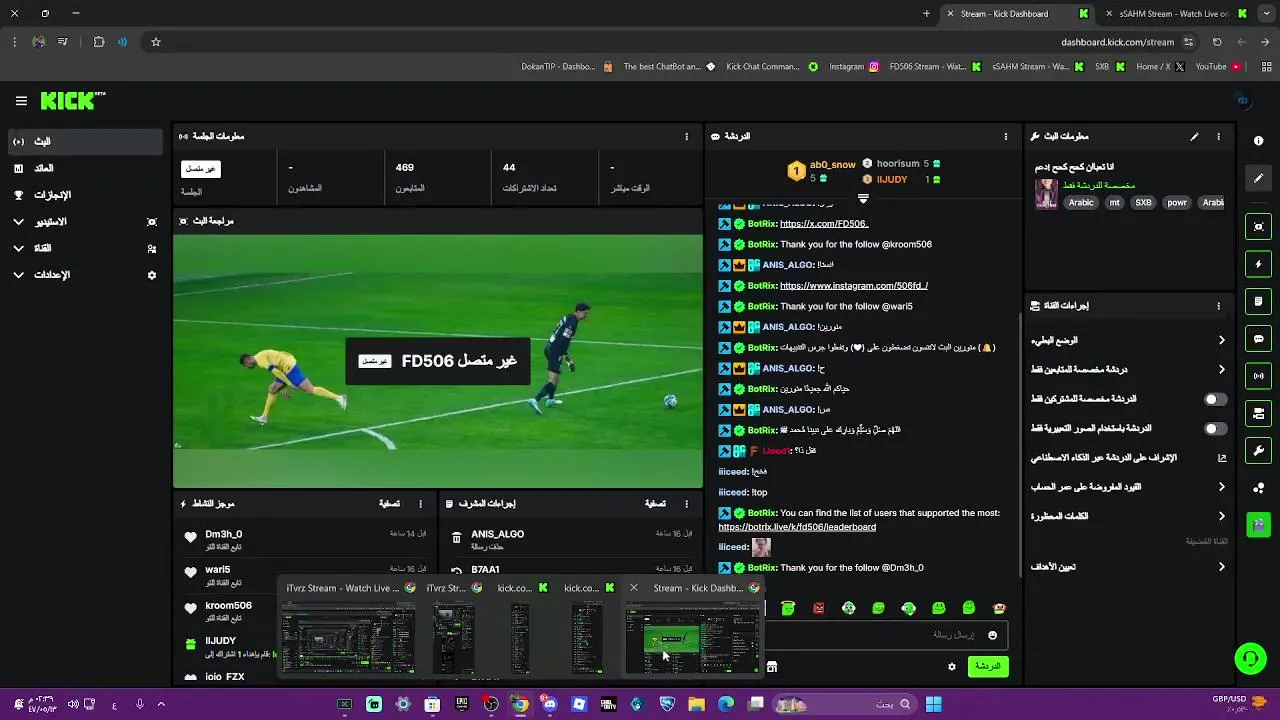Open the green support headset bubble
The image size is (1280, 720).
(x=1250, y=658)
